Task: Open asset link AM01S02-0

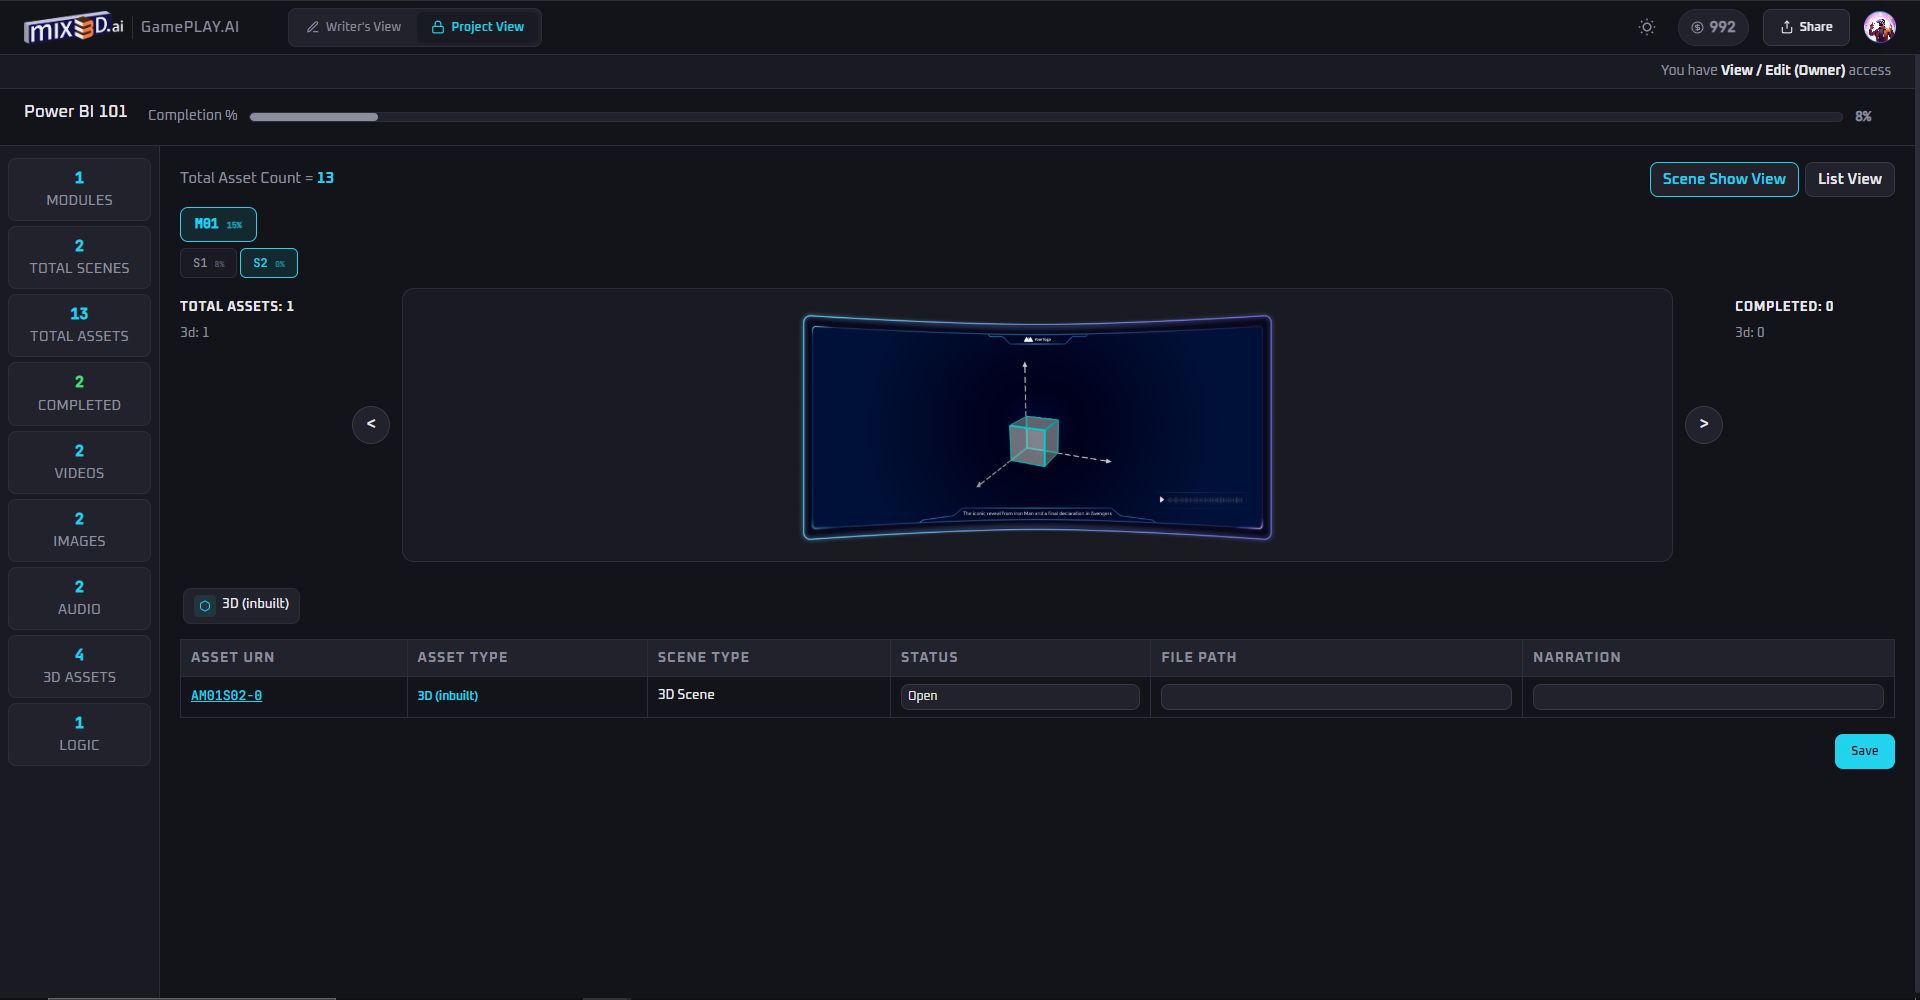Action: pos(226,696)
